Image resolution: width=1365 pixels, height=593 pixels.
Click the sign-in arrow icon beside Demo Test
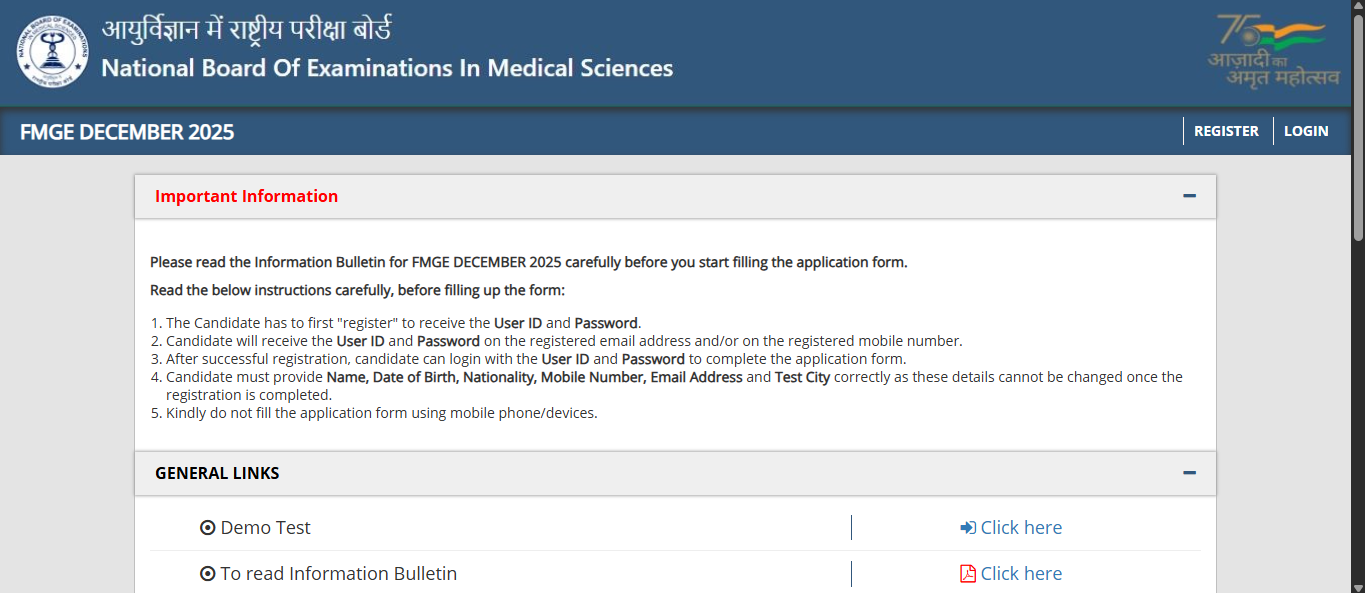pyautogui.click(x=966, y=527)
